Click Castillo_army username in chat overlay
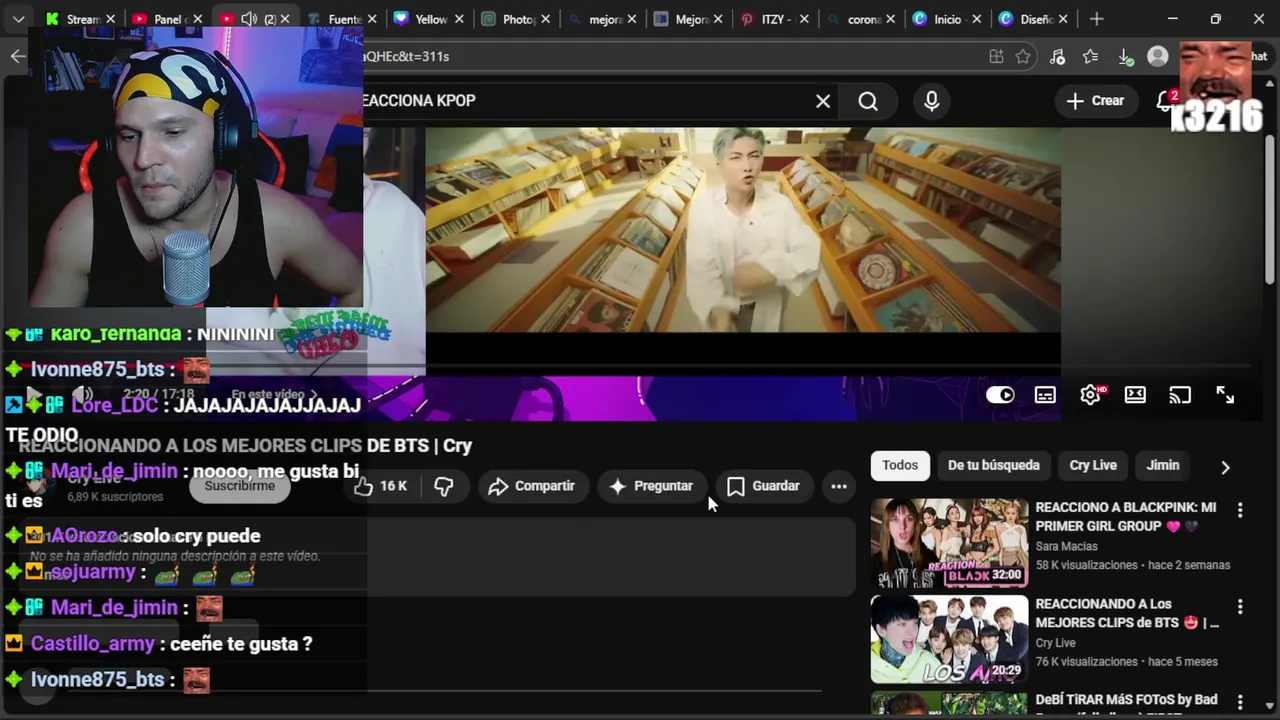The height and width of the screenshot is (720, 1280). coord(93,644)
